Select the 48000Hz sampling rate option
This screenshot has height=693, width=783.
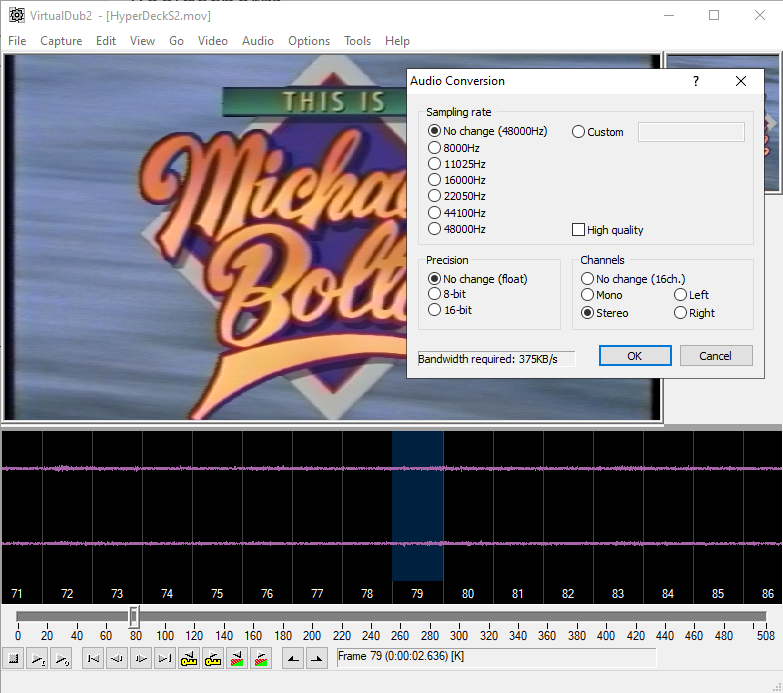[457, 229]
